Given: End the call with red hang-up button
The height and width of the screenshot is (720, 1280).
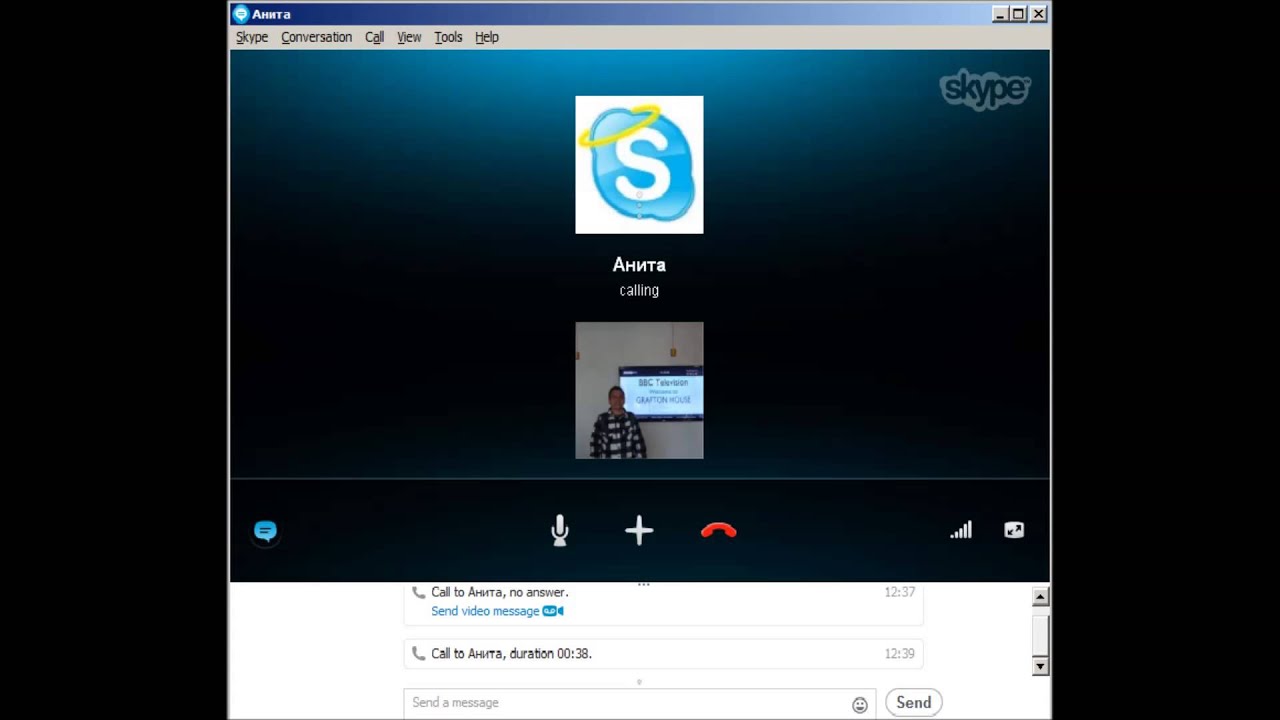Looking at the screenshot, I should (x=718, y=531).
